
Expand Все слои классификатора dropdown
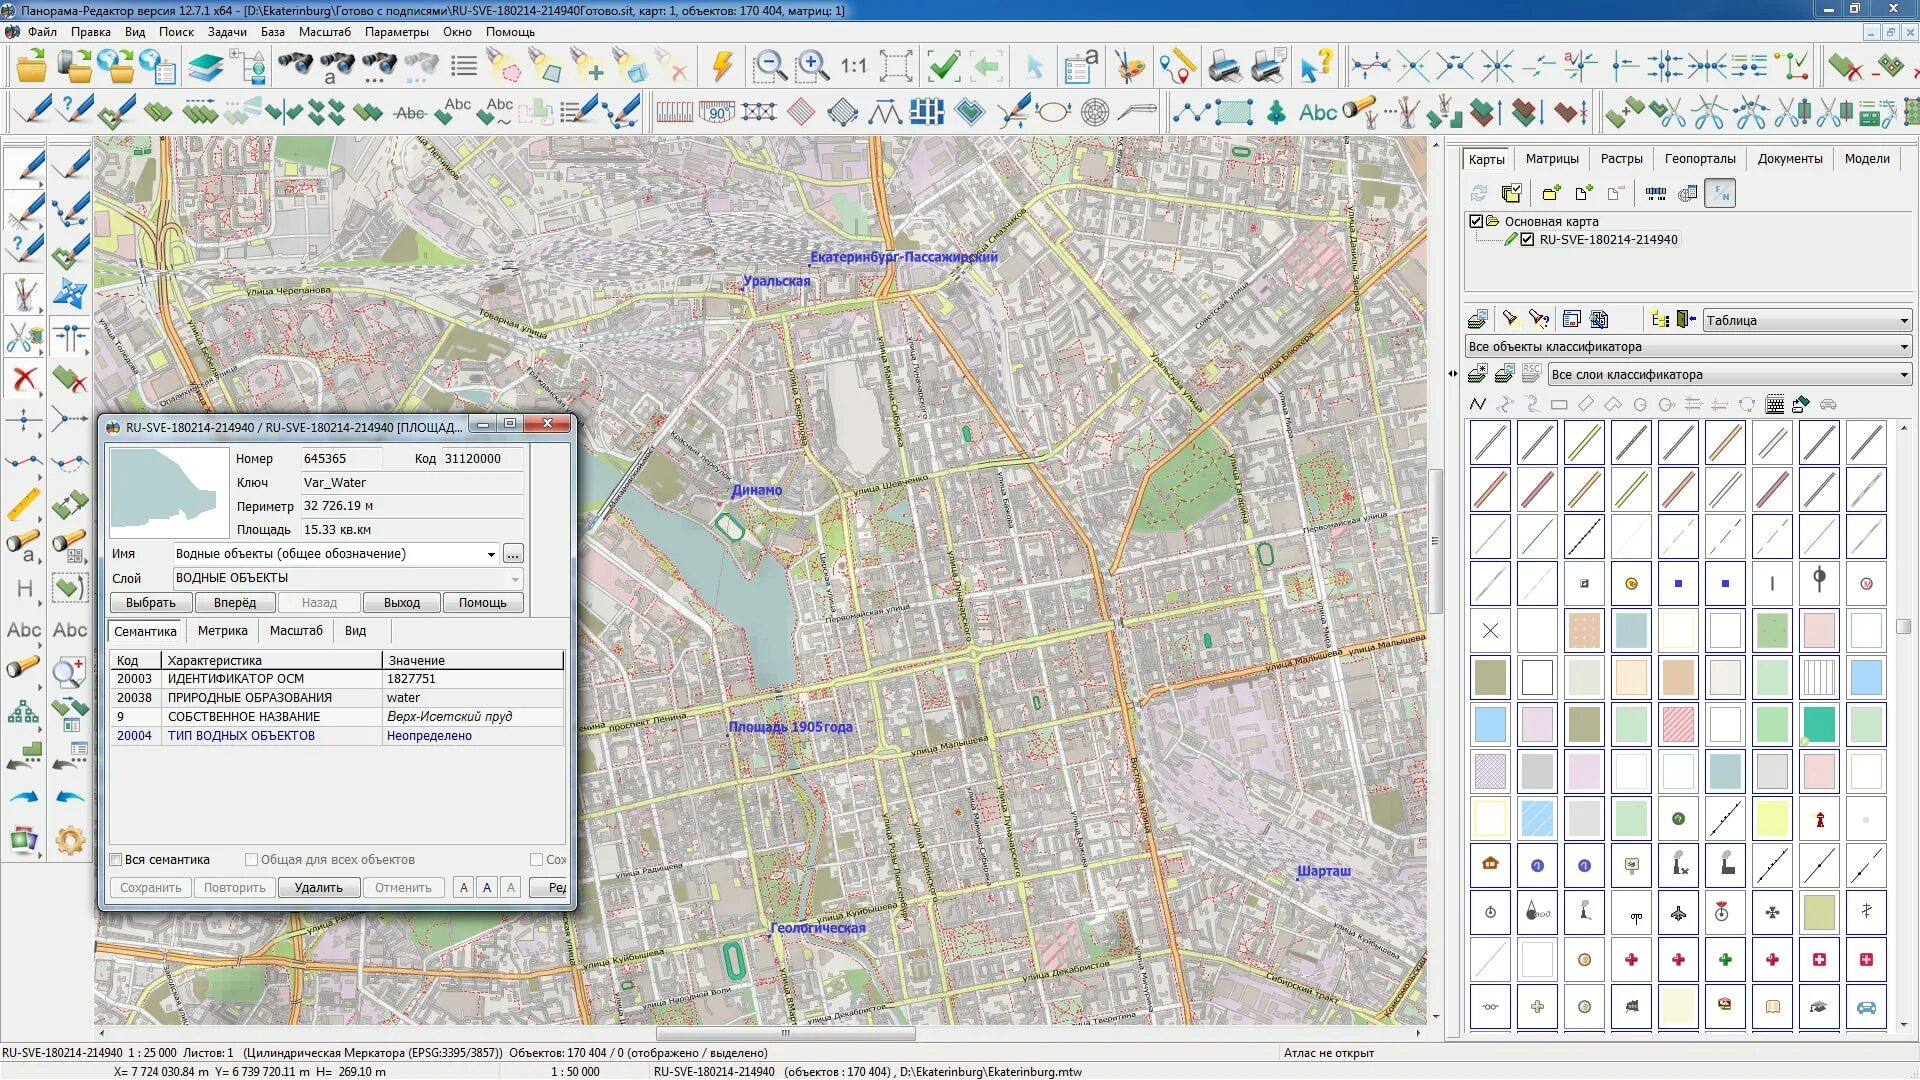(1730, 374)
